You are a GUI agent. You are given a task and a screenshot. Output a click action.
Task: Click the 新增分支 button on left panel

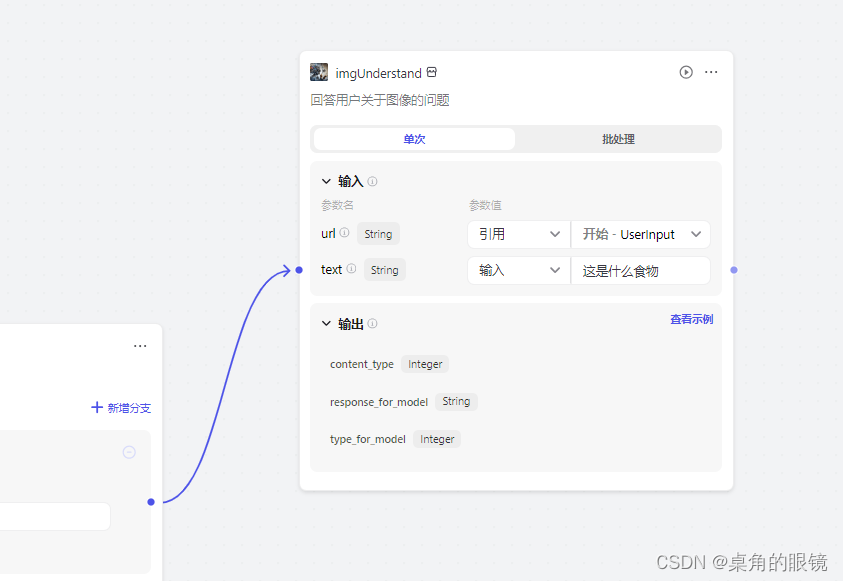tap(120, 408)
